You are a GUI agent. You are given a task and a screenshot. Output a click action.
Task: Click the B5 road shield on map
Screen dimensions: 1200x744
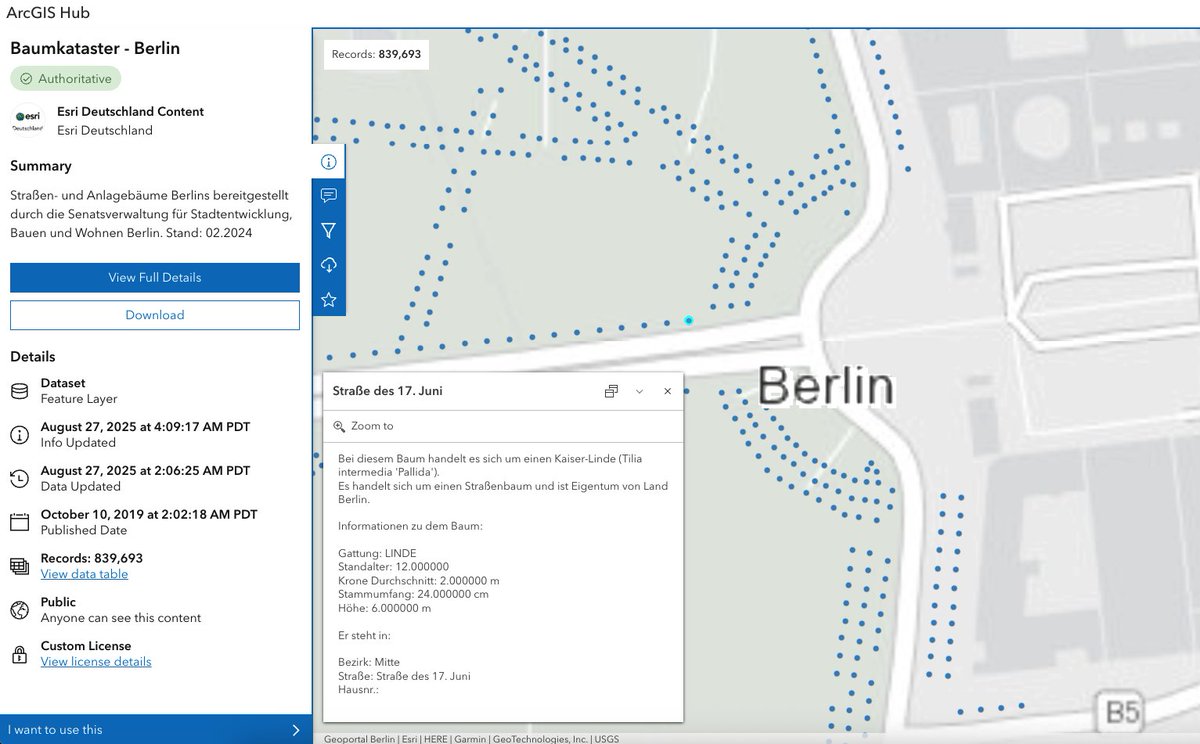tap(1122, 712)
